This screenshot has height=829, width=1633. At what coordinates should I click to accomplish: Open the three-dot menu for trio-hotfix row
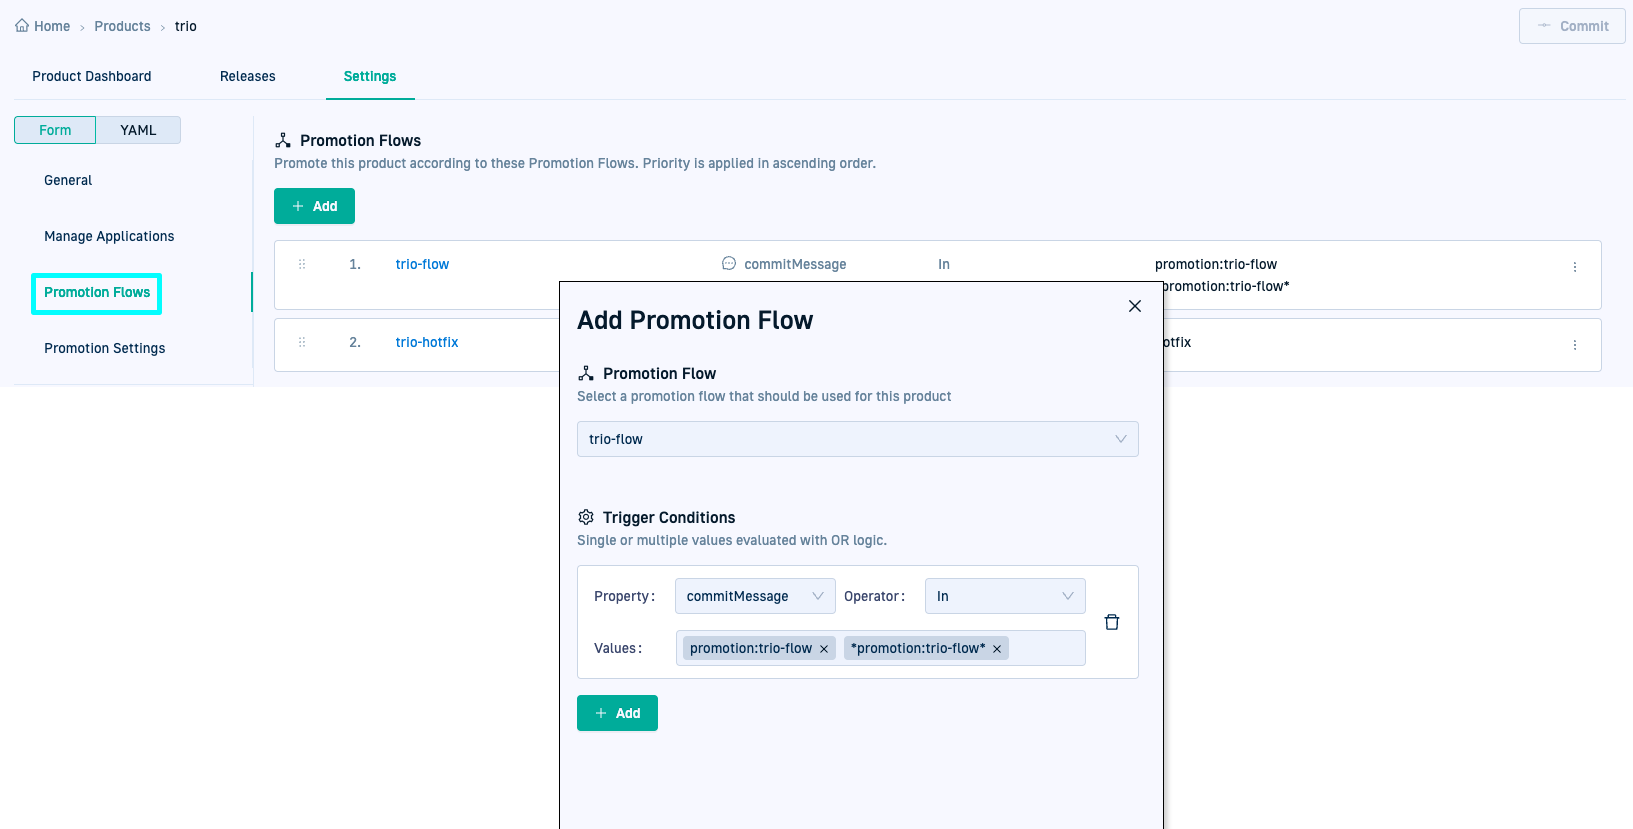1574,345
